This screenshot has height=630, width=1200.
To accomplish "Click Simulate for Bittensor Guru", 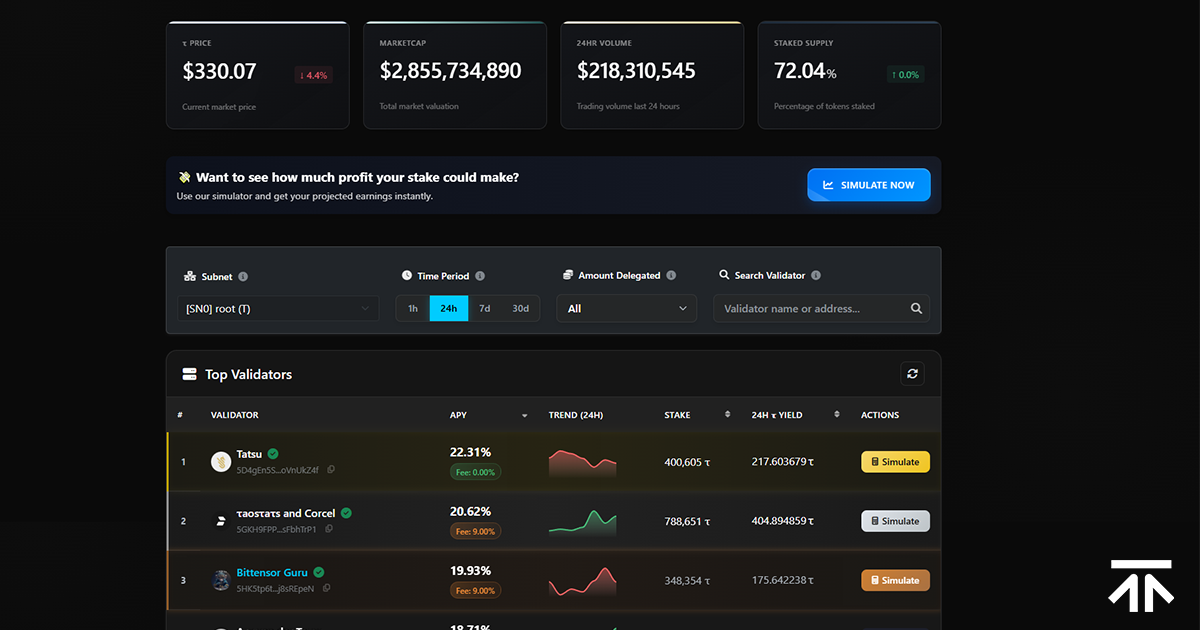I will click(896, 580).
